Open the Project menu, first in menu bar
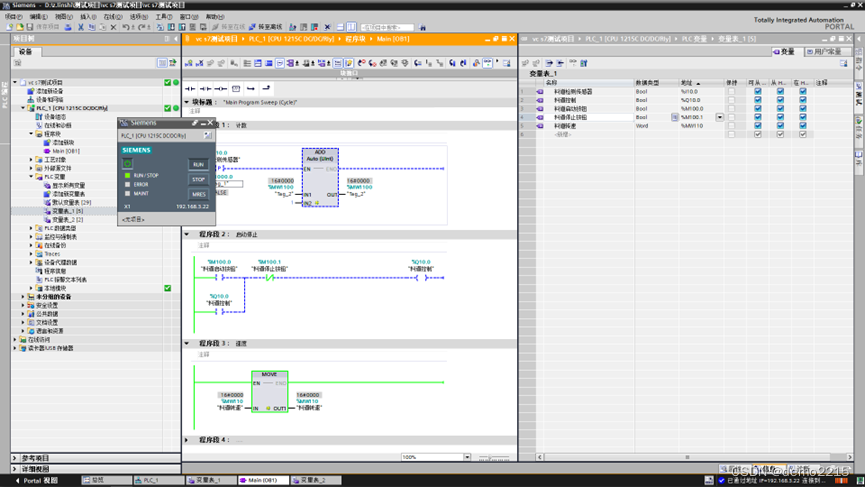This screenshot has height=487, width=865. coord(13,17)
